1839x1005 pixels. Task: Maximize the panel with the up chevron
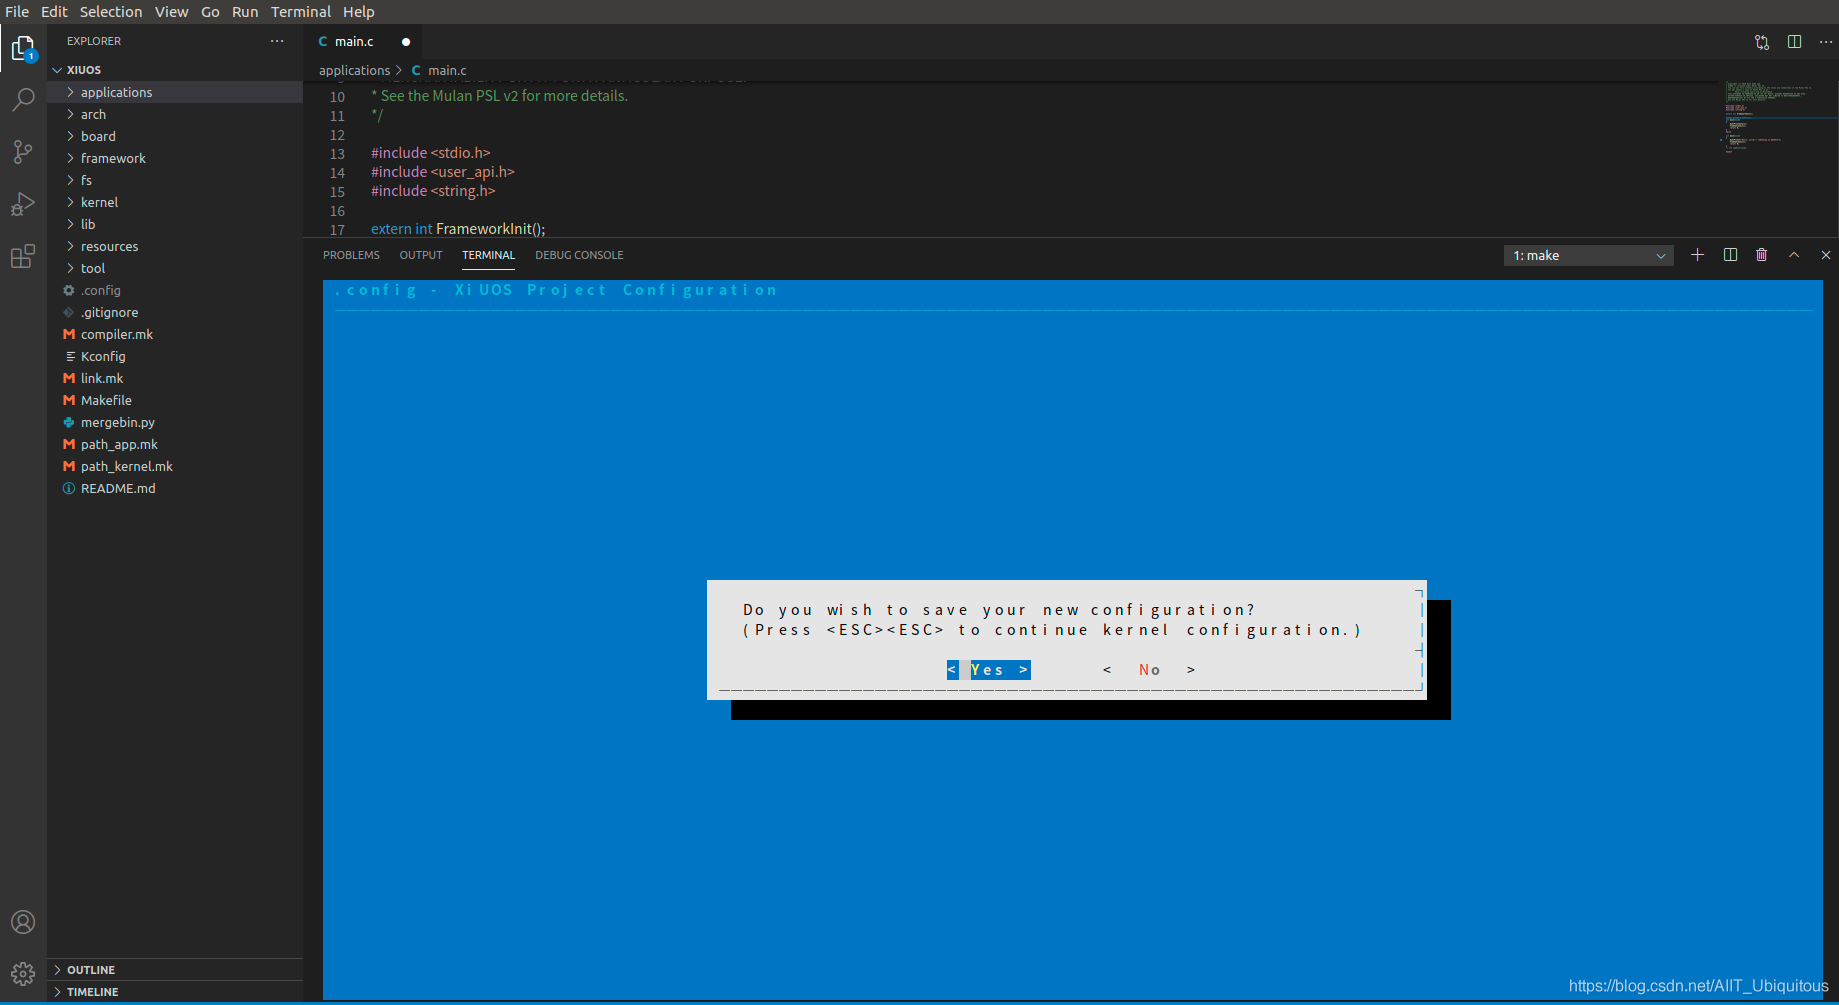(1794, 255)
